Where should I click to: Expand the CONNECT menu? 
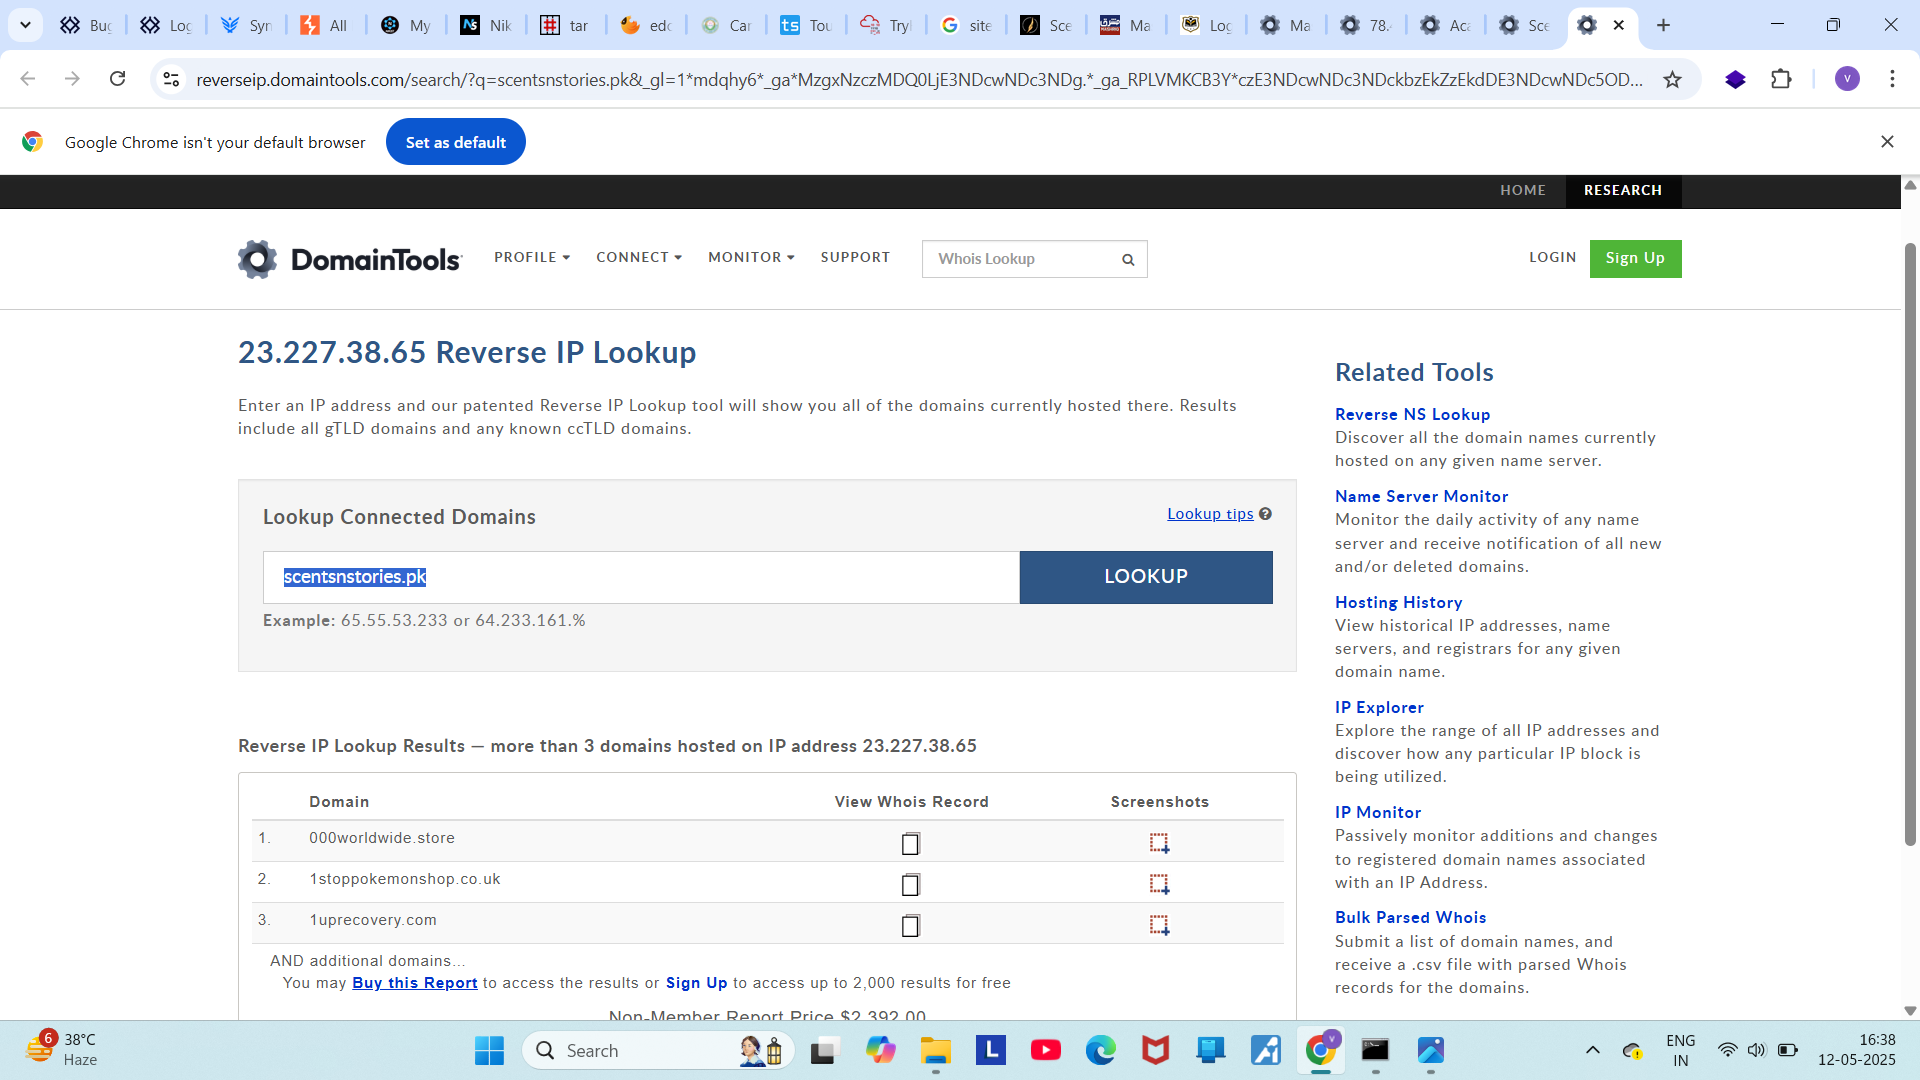coord(639,258)
